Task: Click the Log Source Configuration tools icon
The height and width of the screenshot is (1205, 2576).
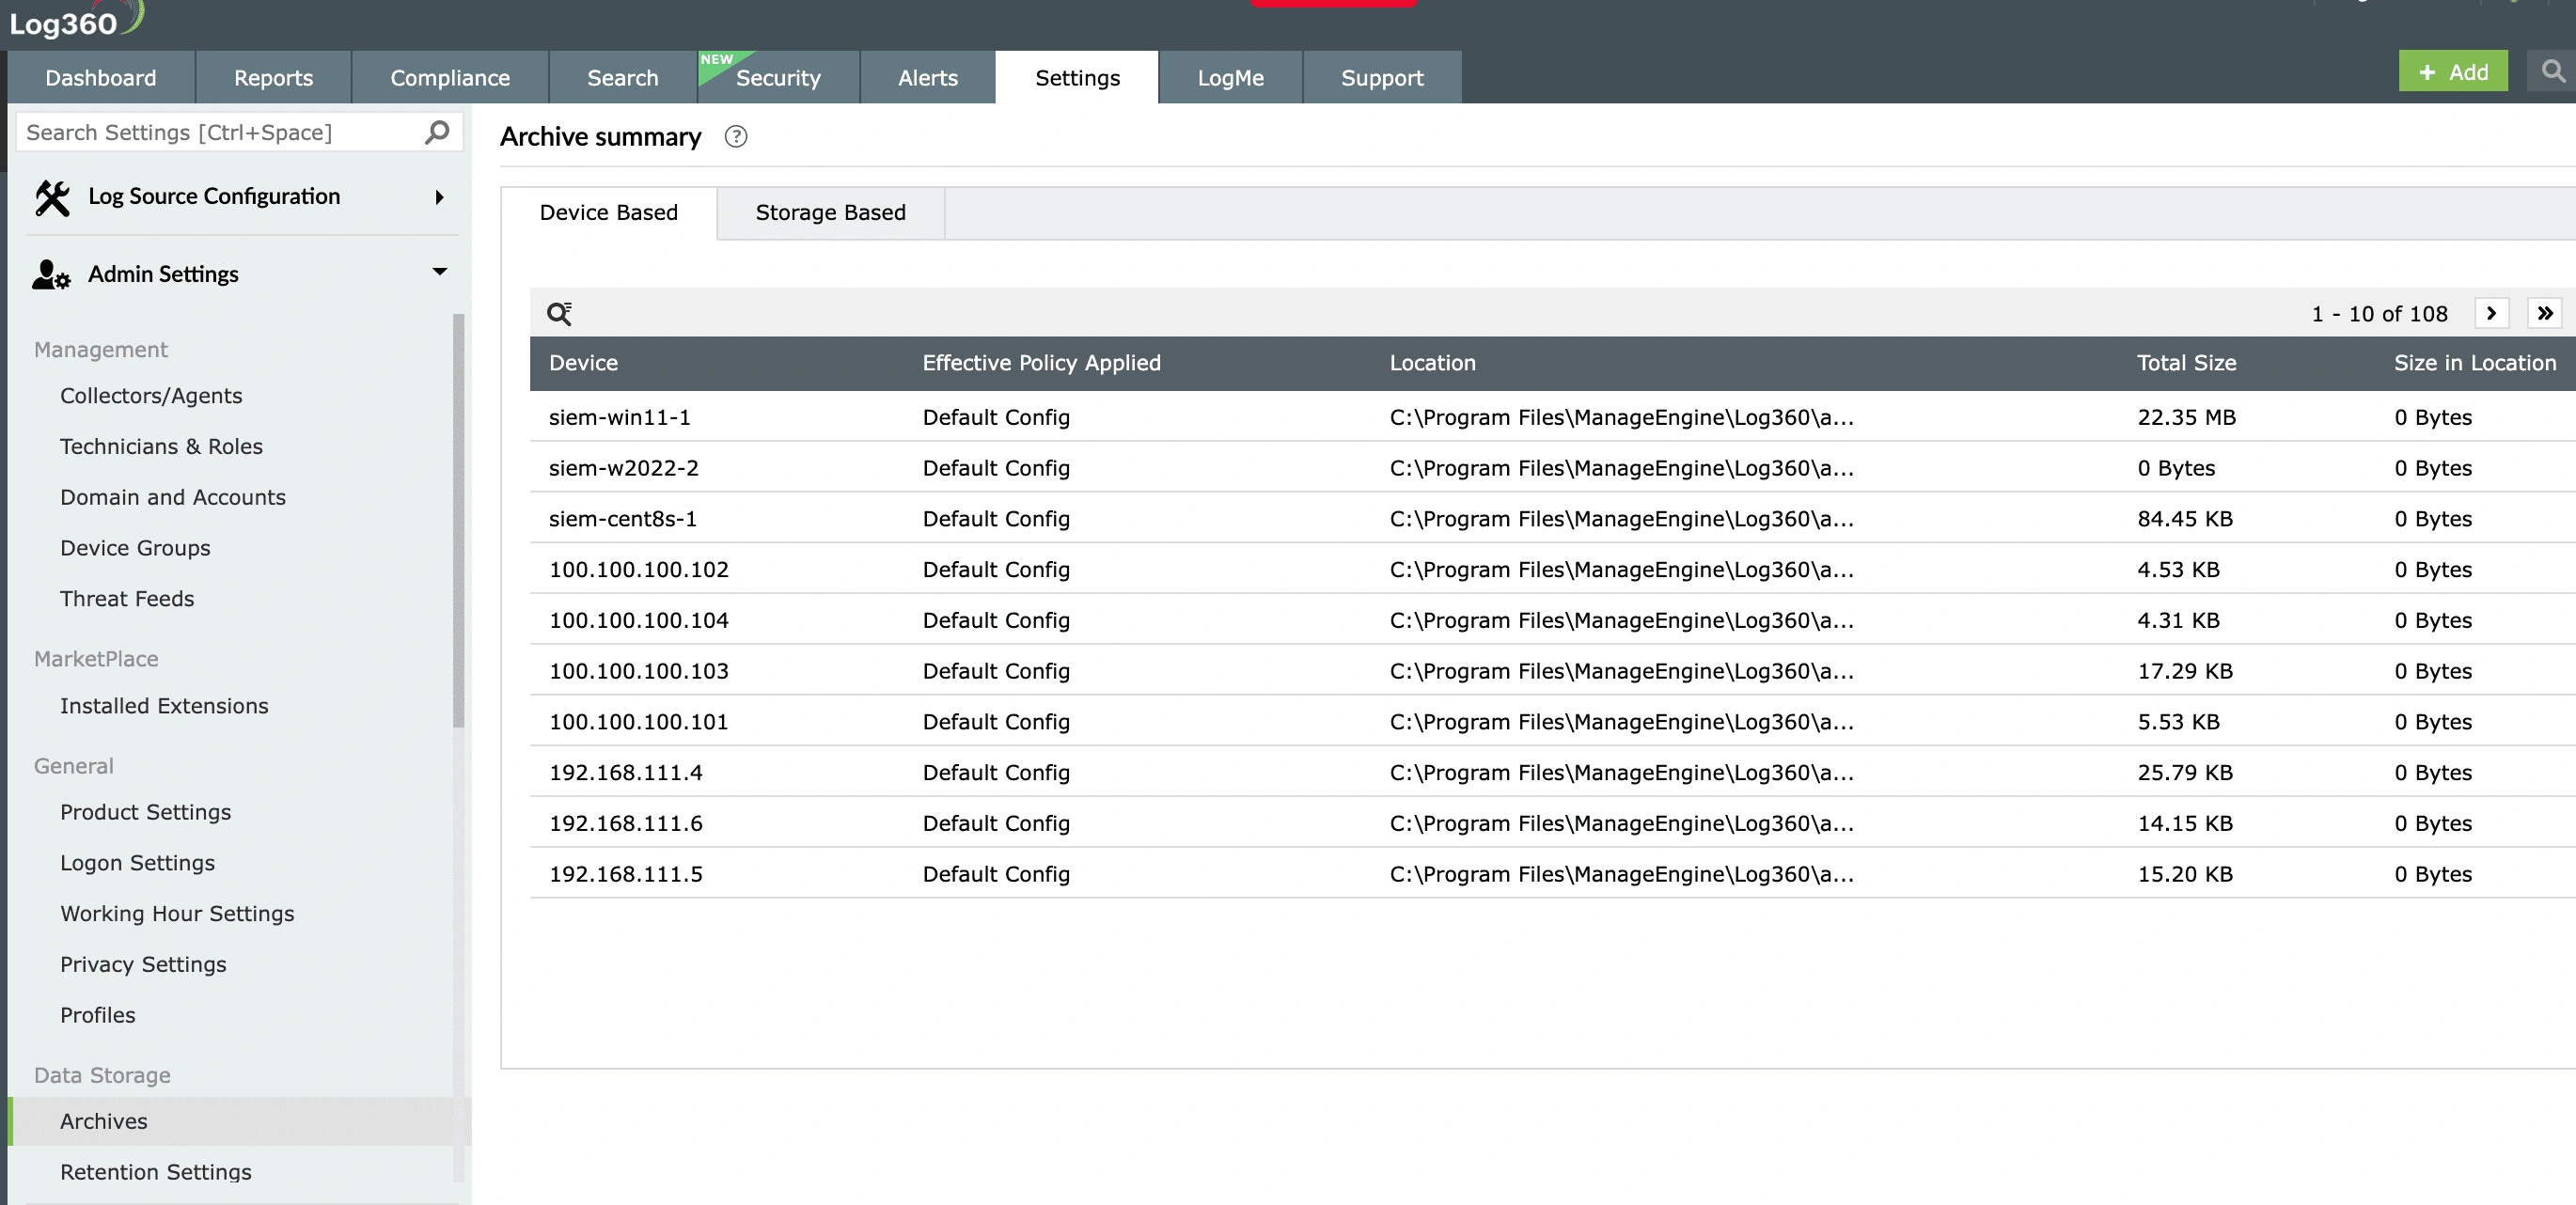Action: pos(52,197)
